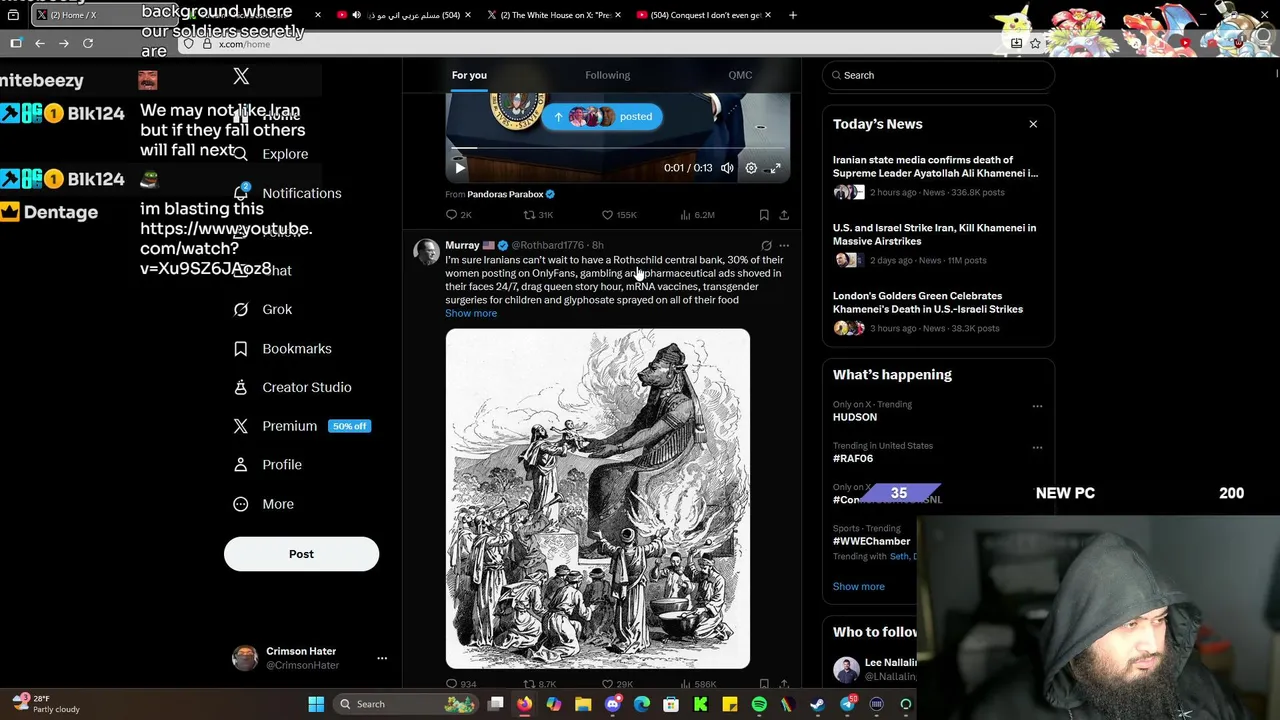
Task: Open the @Rothbard1776 handle link
Action: [x=548, y=245]
